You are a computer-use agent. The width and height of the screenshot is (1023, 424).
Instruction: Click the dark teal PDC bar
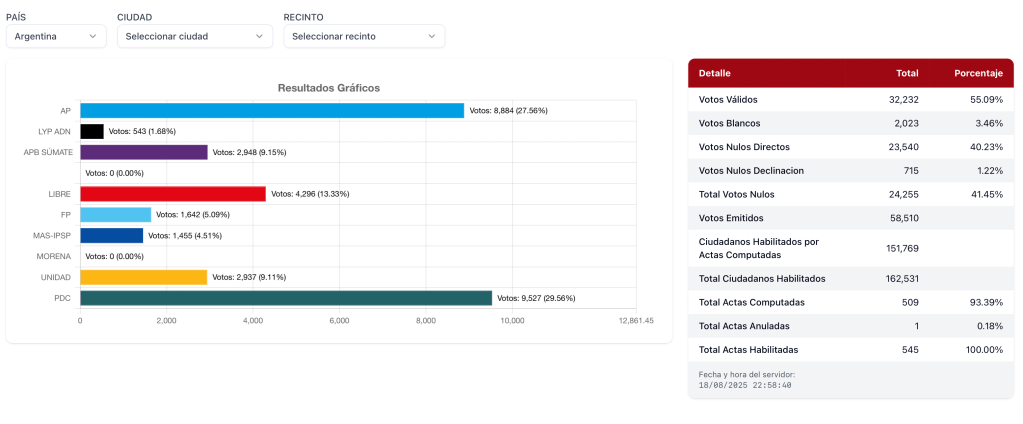click(x=285, y=298)
